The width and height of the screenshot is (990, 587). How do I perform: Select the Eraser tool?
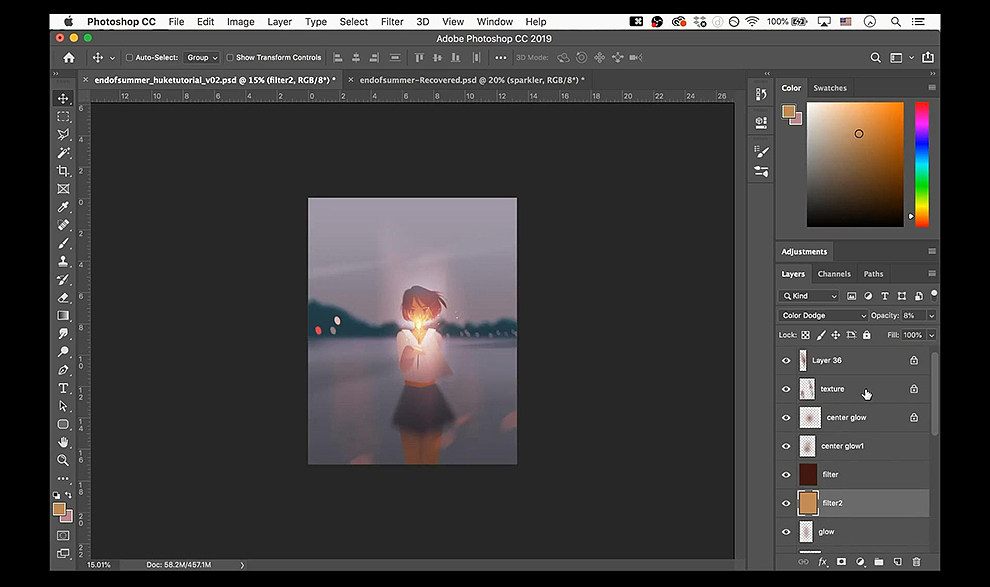[x=63, y=297]
